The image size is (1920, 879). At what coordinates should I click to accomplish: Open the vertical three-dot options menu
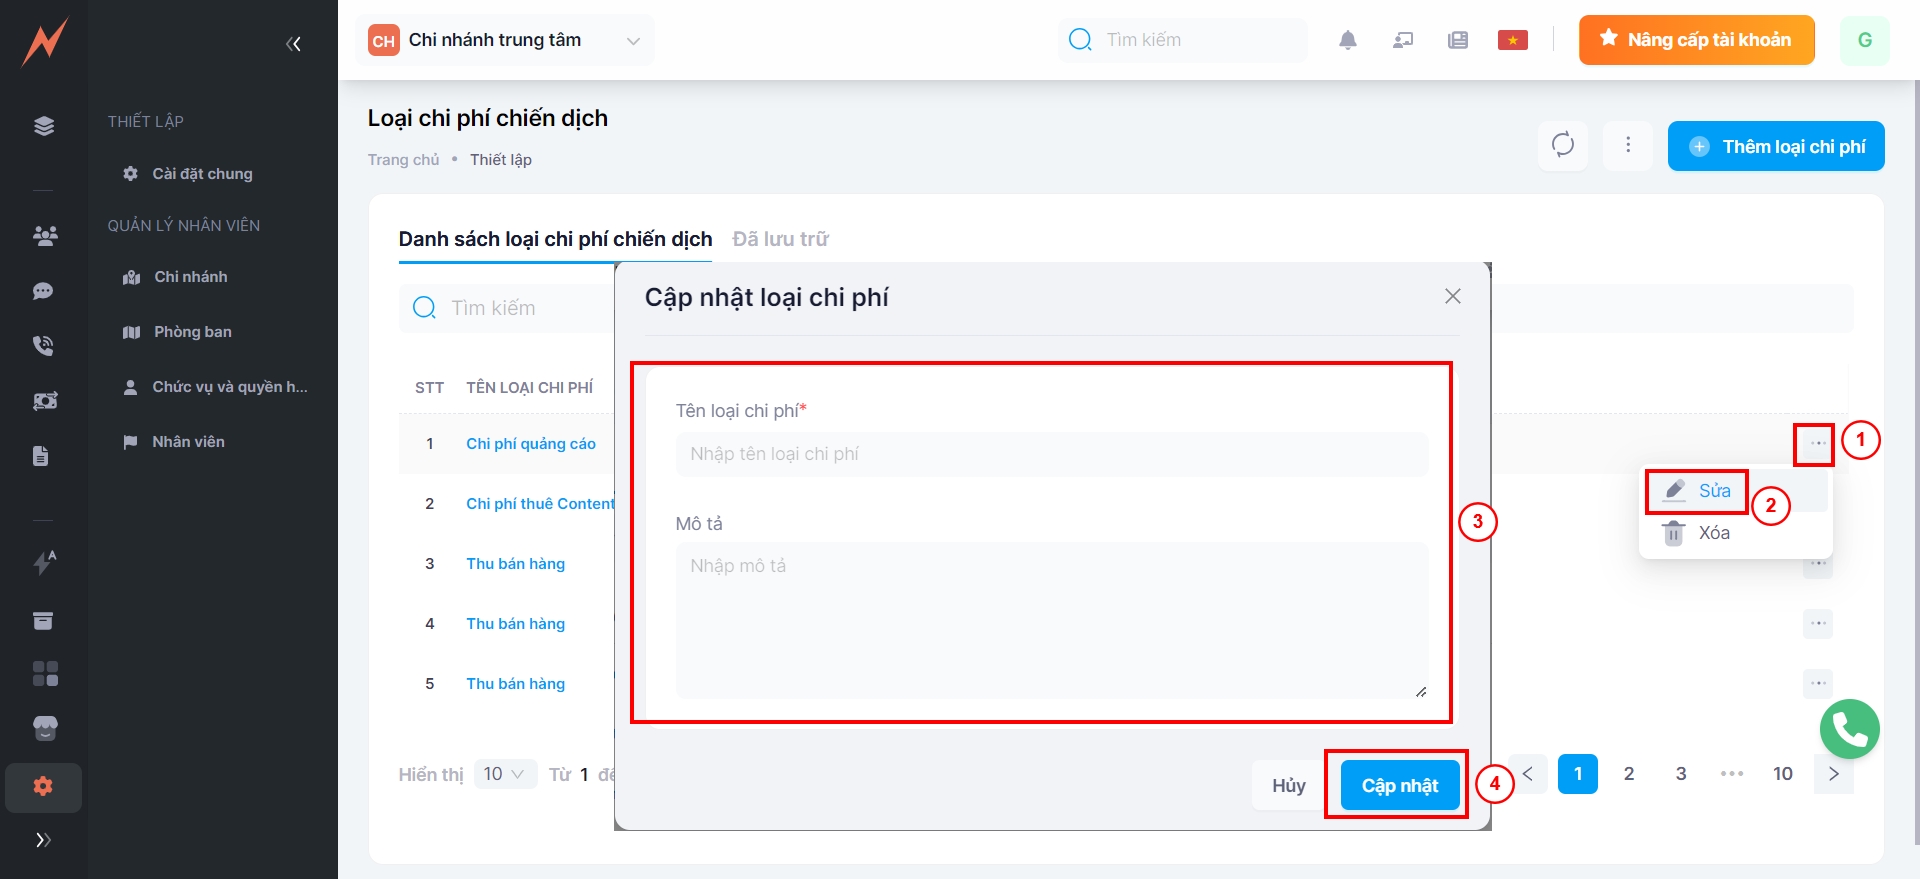[1627, 145]
